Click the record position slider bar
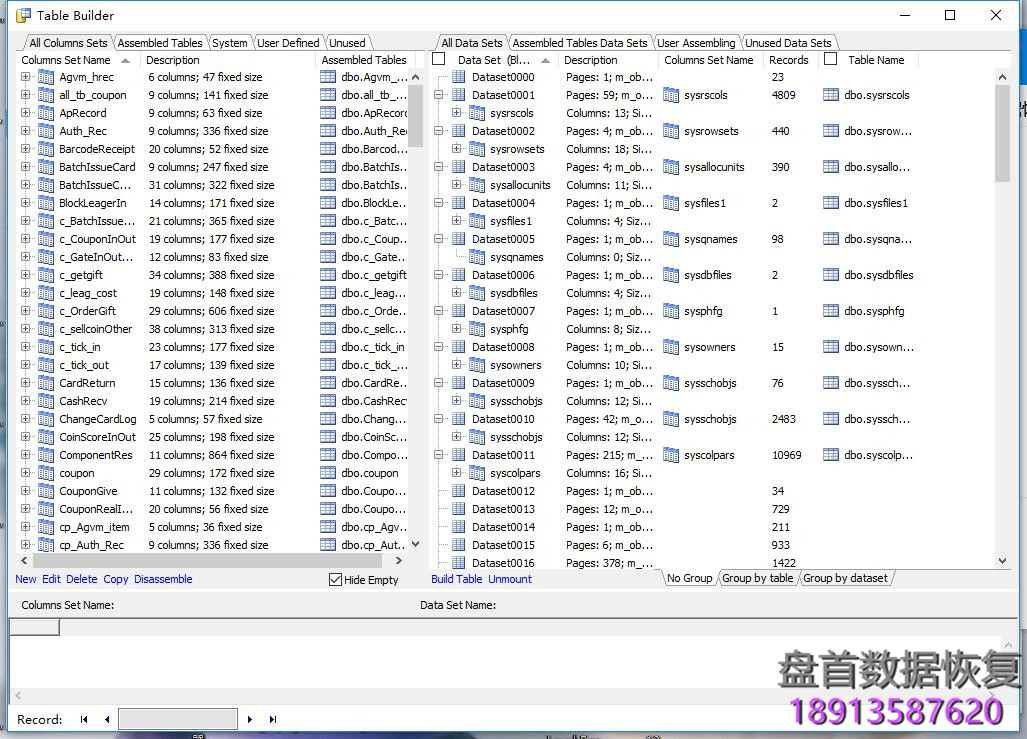 pos(177,719)
